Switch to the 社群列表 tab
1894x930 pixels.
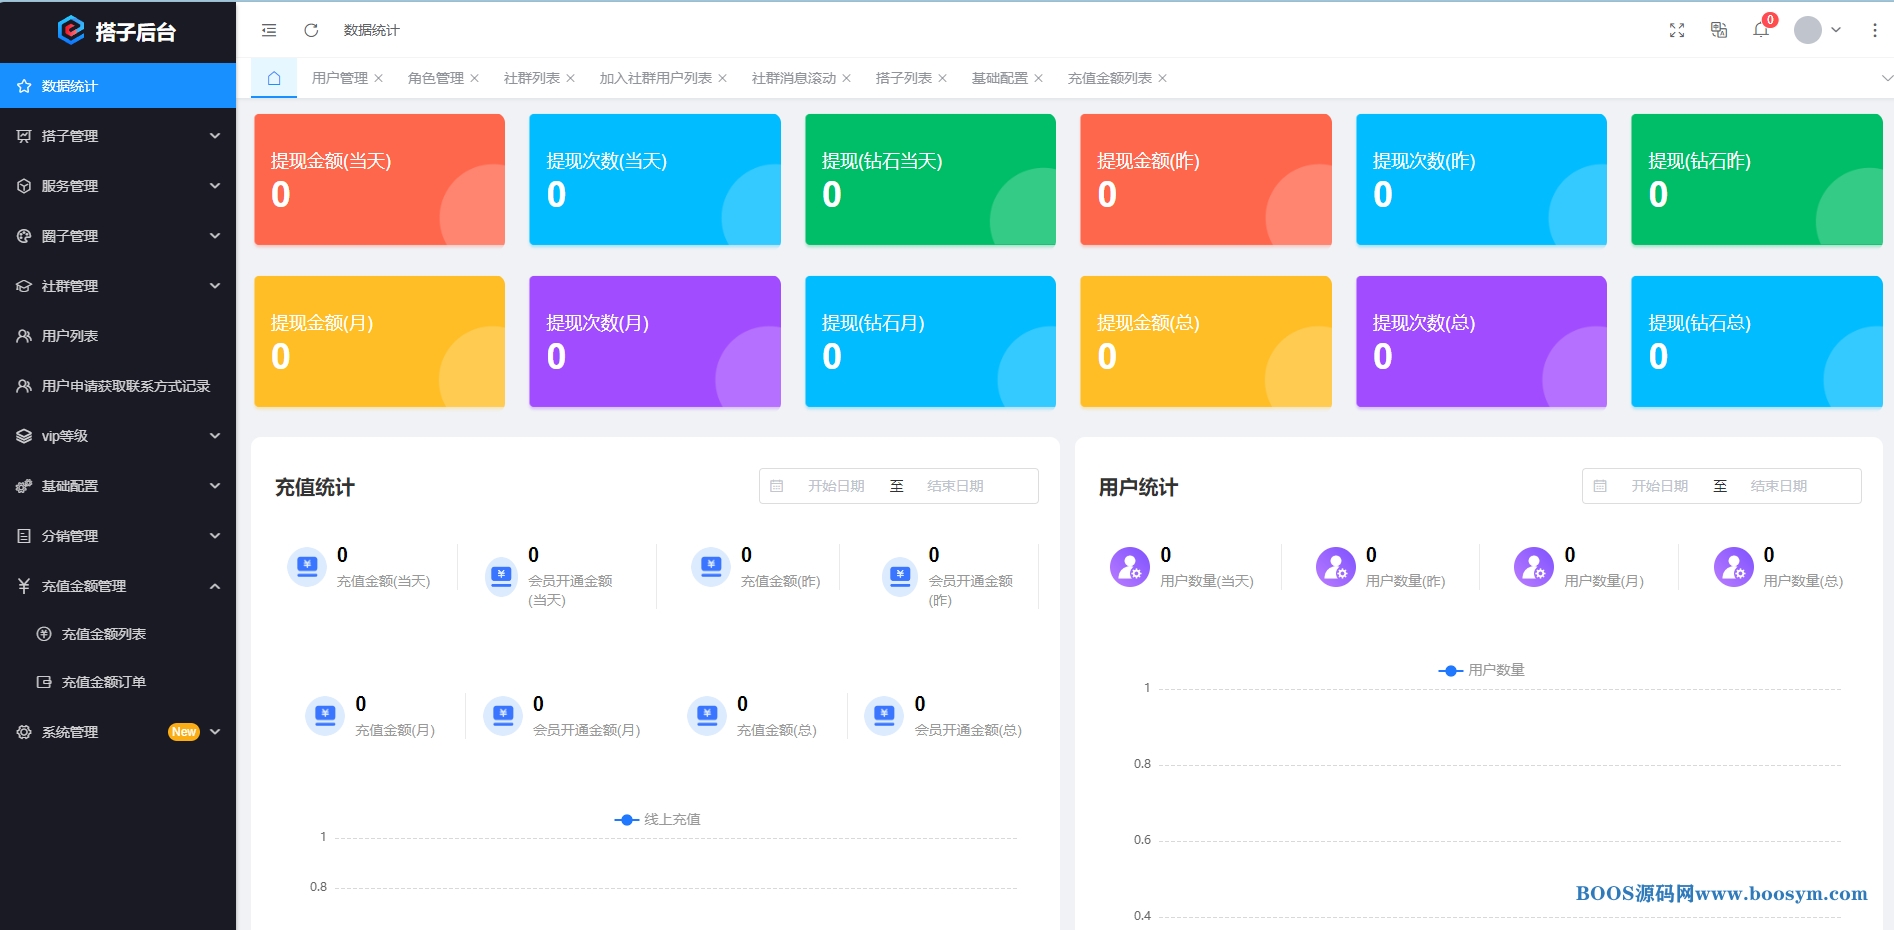point(532,78)
